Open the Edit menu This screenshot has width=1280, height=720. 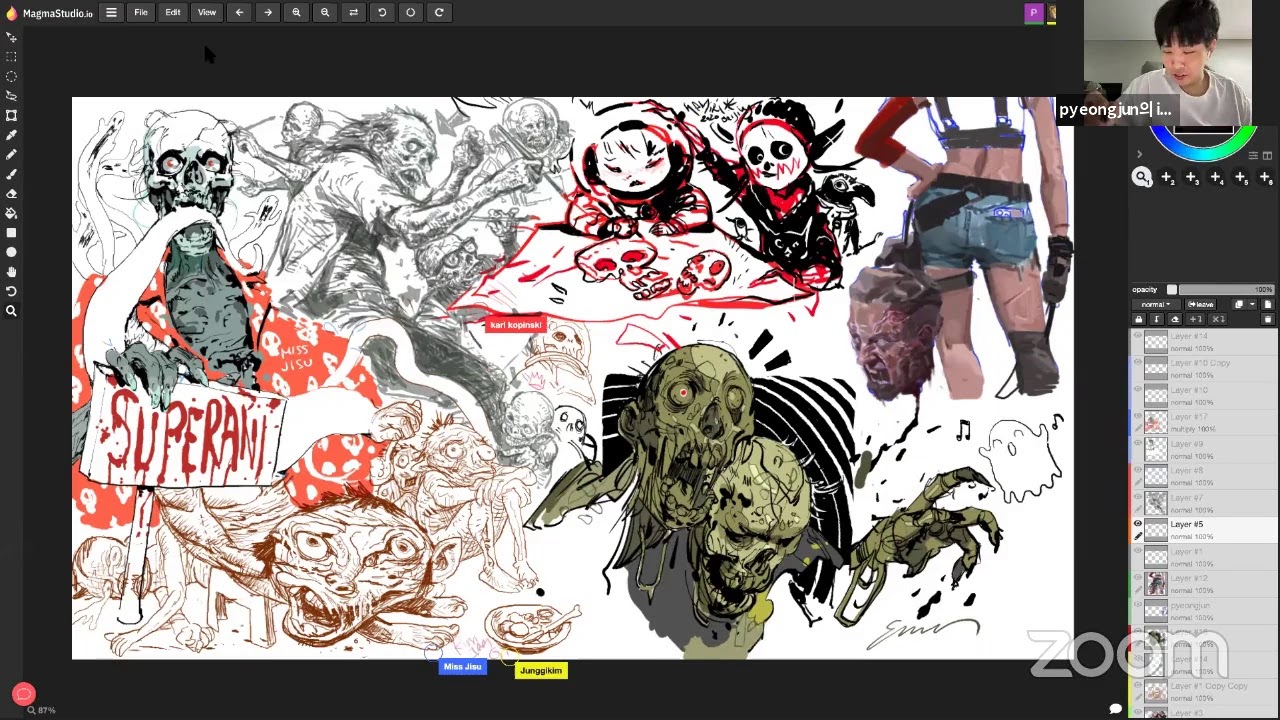(x=173, y=12)
